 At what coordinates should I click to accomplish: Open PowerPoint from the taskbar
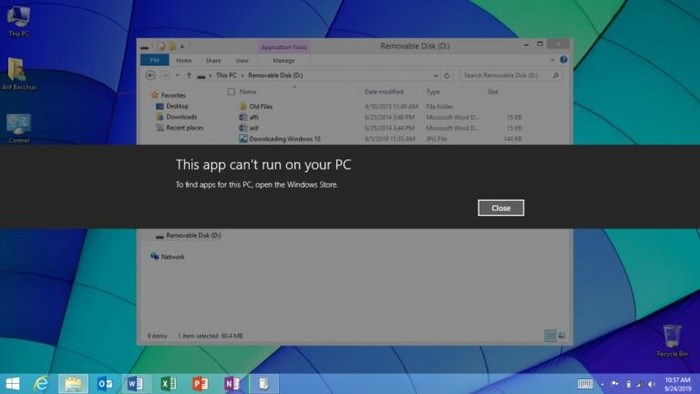pos(200,384)
